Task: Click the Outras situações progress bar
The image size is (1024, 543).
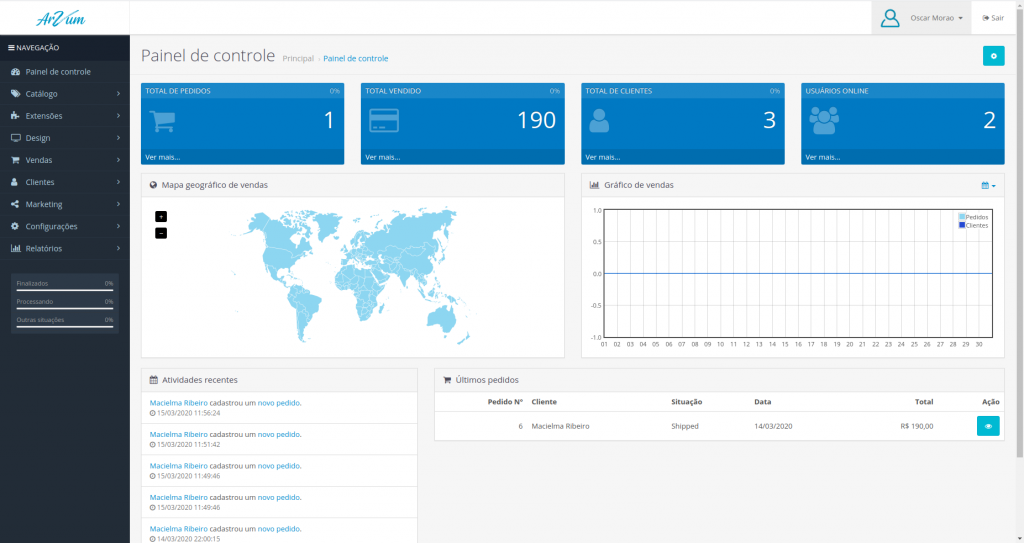Action: point(65,327)
